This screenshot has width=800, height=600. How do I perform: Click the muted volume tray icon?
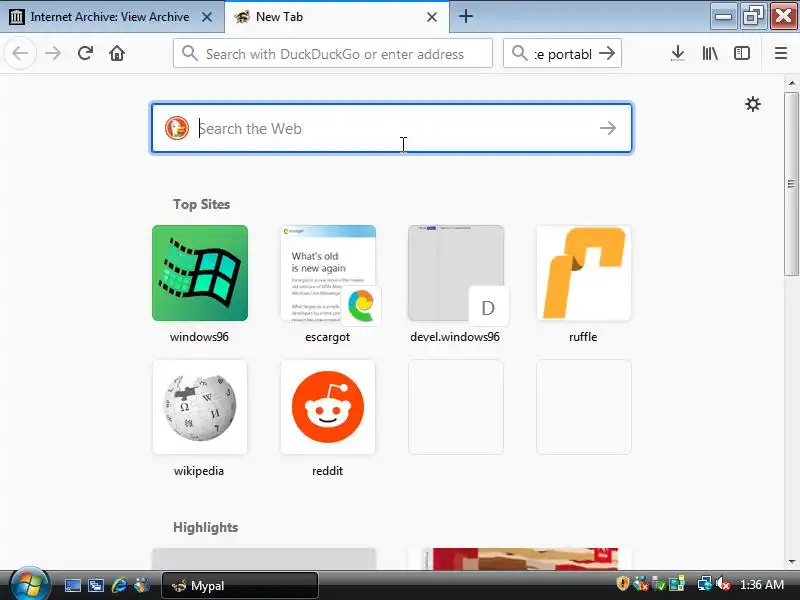tap(722, 583)
